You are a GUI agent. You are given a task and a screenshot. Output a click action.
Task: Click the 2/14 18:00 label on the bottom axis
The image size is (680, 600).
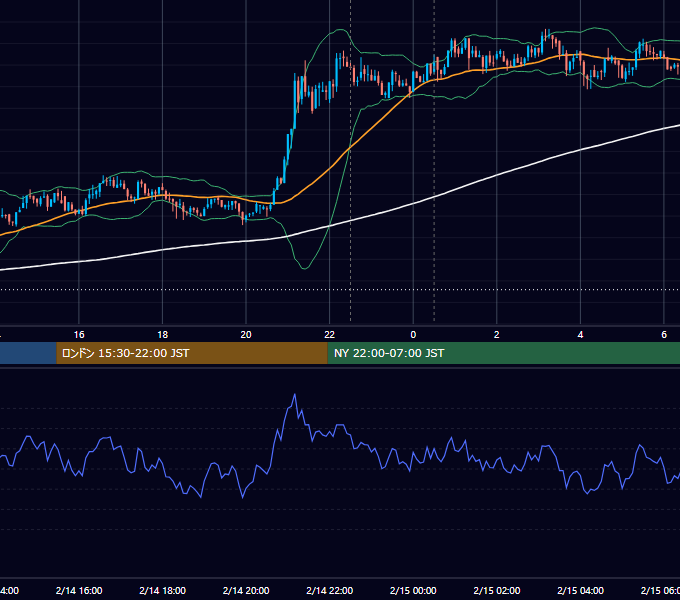point(163,591)
